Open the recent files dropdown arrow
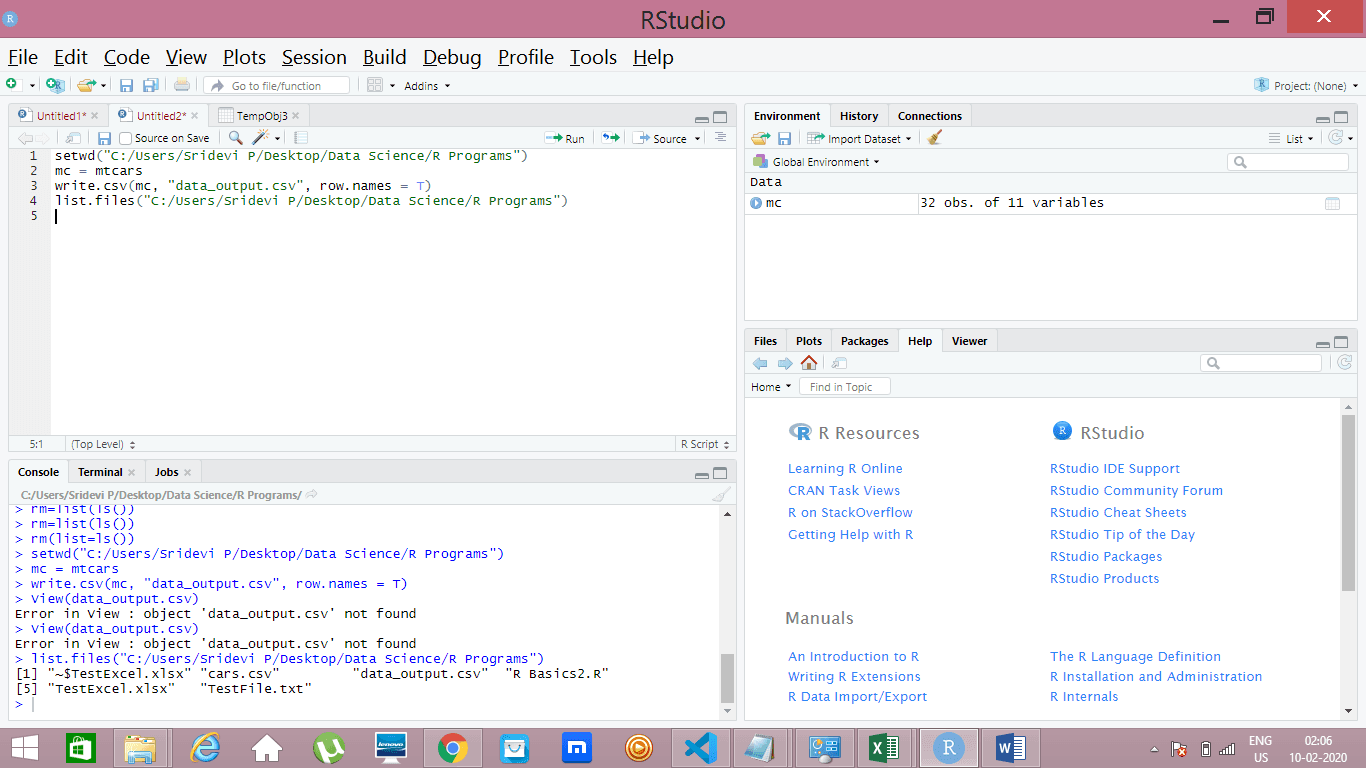 (103, 86)
